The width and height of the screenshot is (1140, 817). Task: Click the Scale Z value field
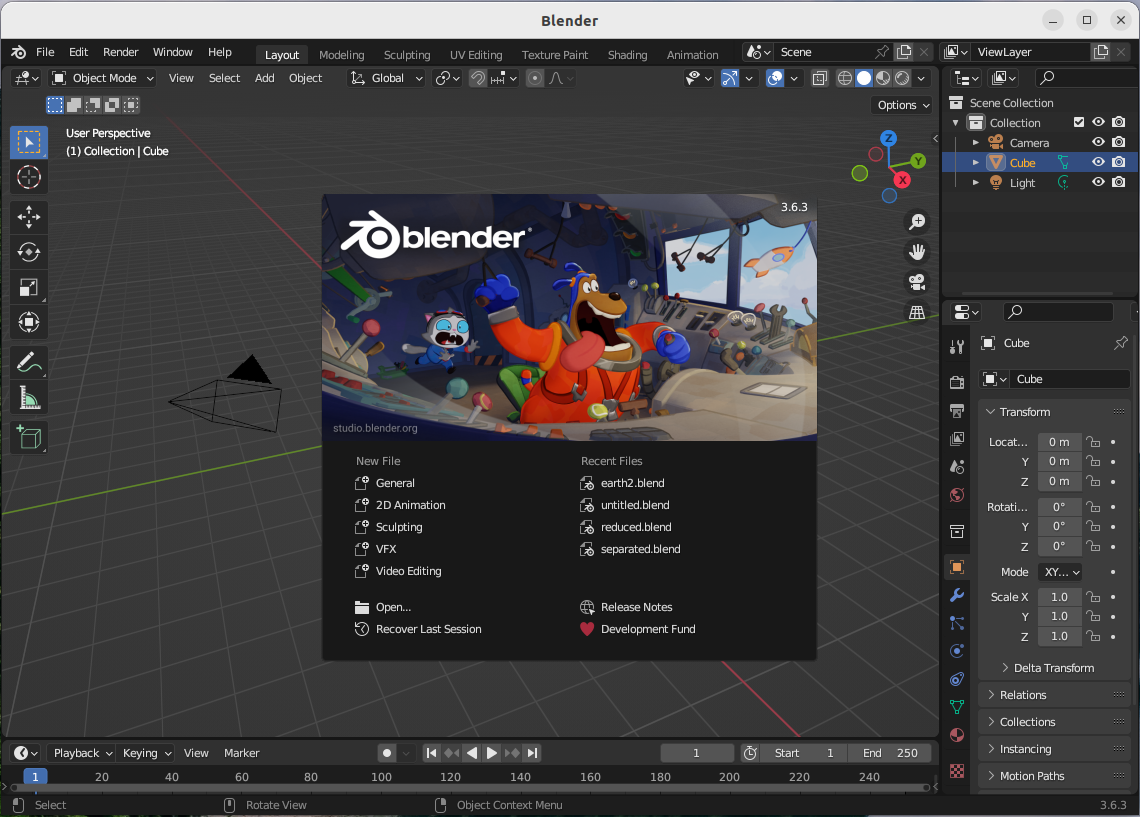pos(1059,636)
